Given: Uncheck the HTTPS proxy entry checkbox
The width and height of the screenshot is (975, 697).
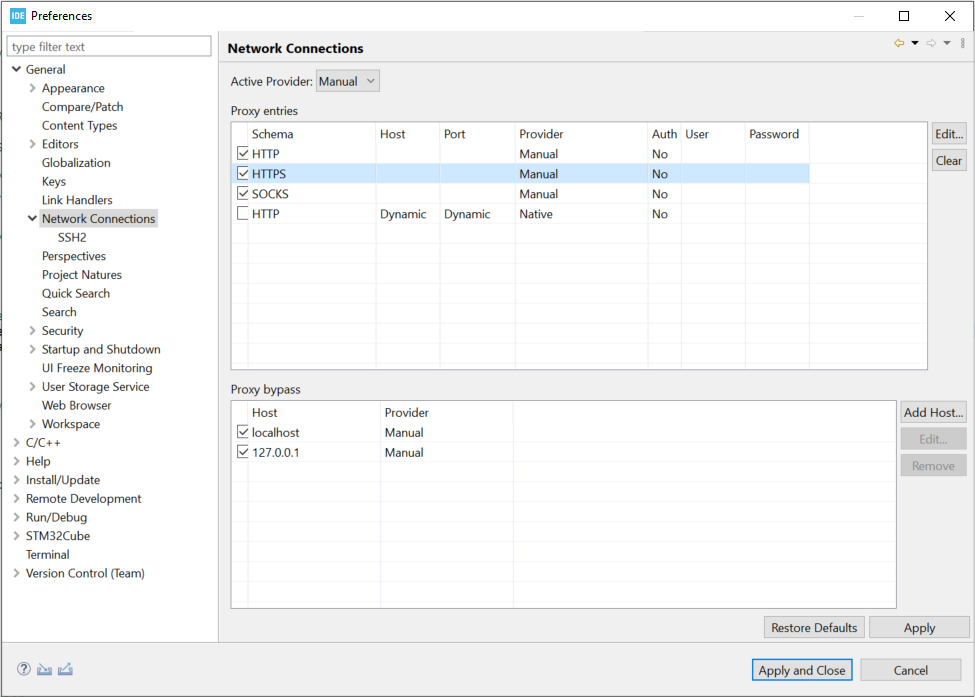Looking at the screenshot, I should [x=243, y=173].
